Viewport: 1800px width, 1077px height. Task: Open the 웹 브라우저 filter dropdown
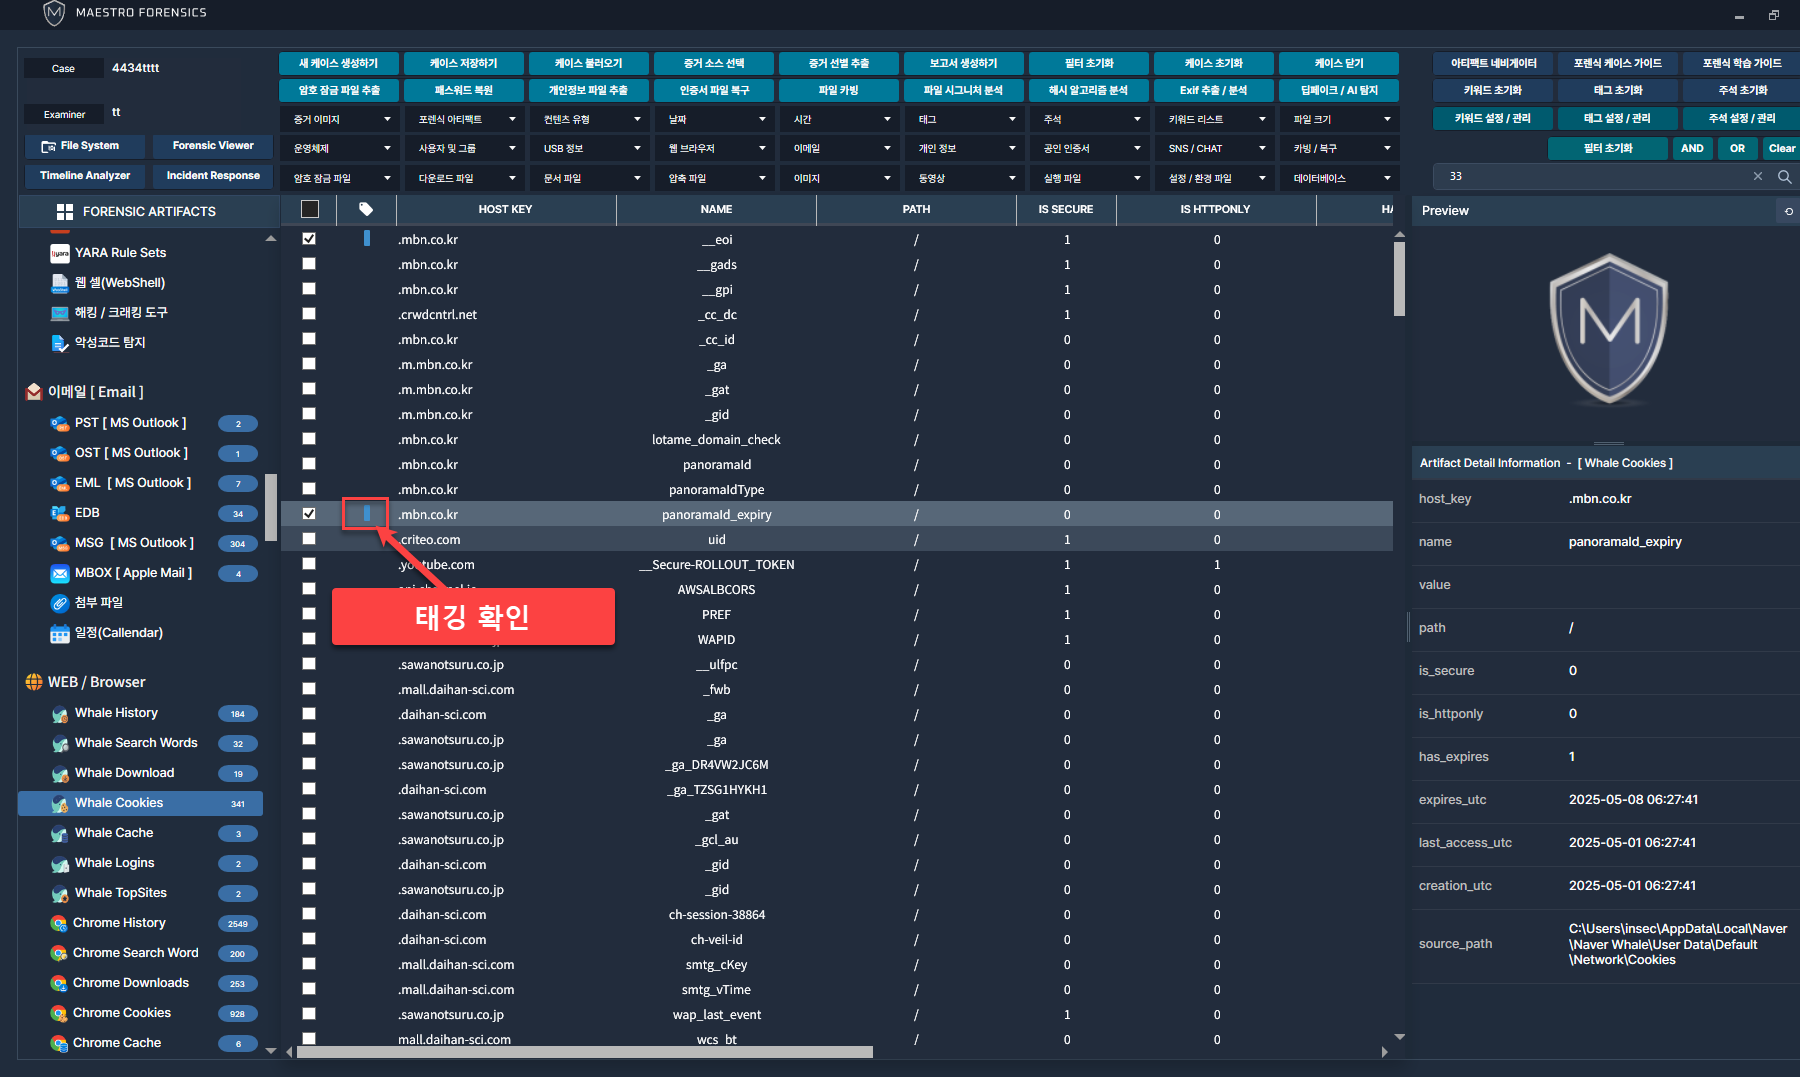(714, 149)
